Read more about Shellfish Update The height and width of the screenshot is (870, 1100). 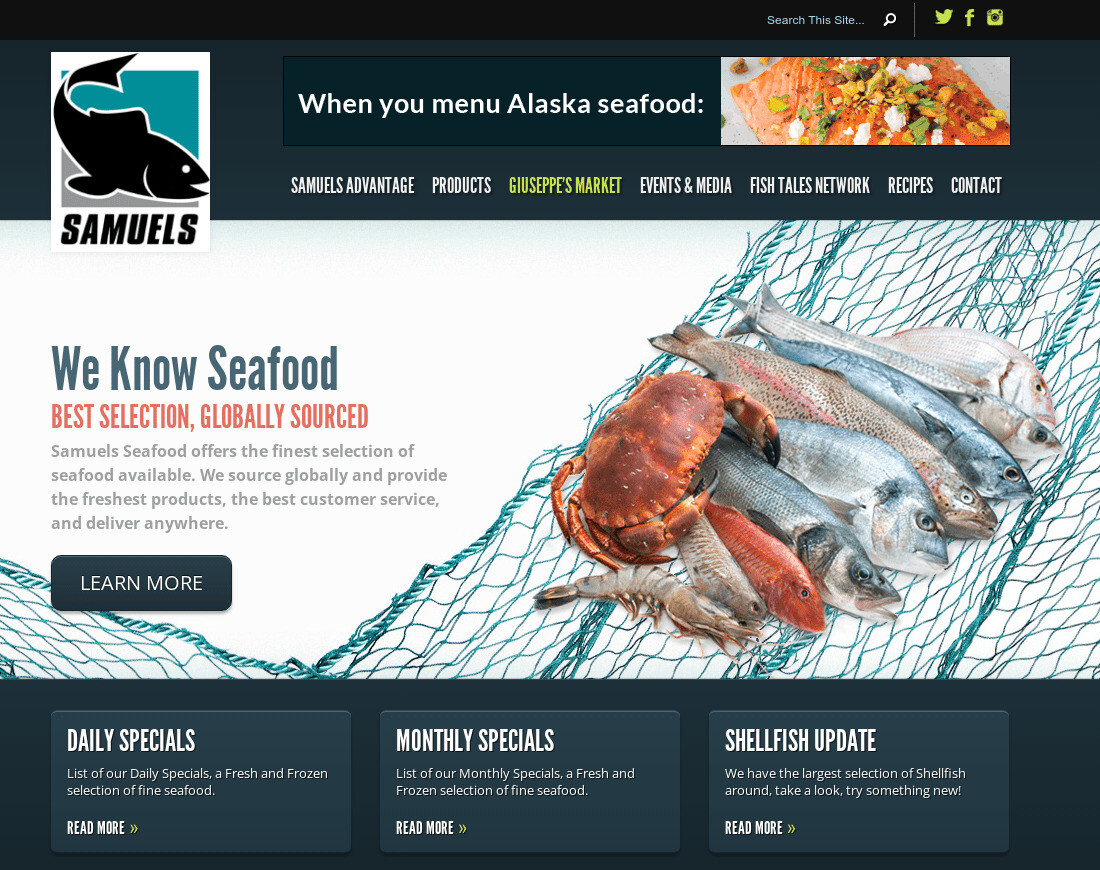pyautogui.click(x=760, y=828)
